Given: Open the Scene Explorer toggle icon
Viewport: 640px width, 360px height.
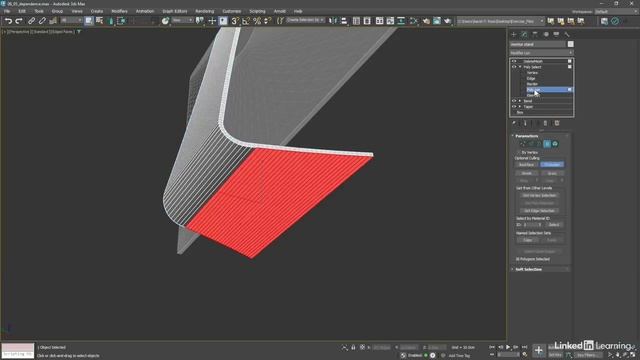Looking at the screenshot, I should point(356,21).
